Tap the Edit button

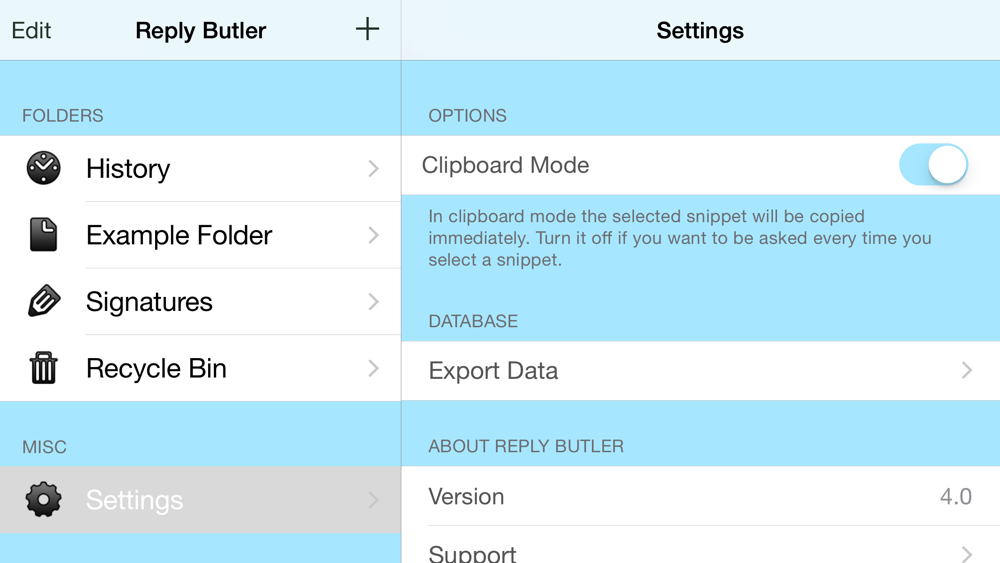click(31, 30)
